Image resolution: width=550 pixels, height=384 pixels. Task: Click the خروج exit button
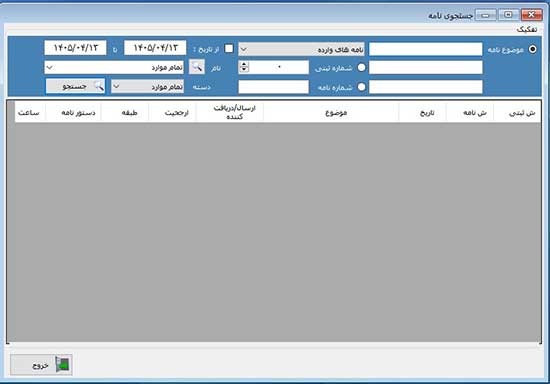(x=41, y=365)
